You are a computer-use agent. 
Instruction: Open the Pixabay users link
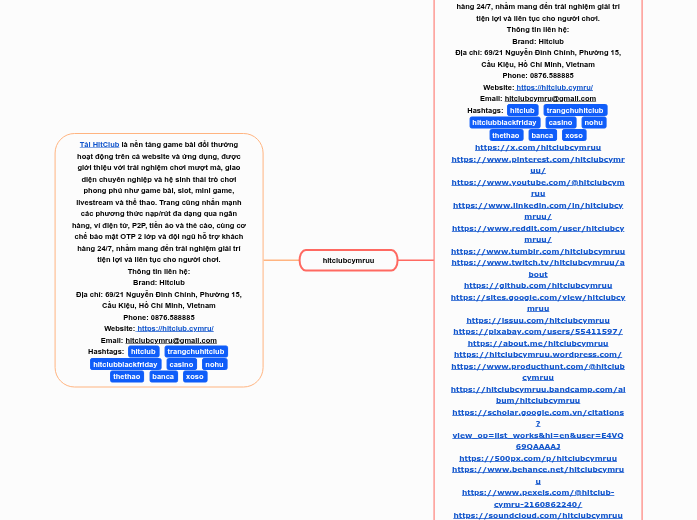tap(538, 331)
